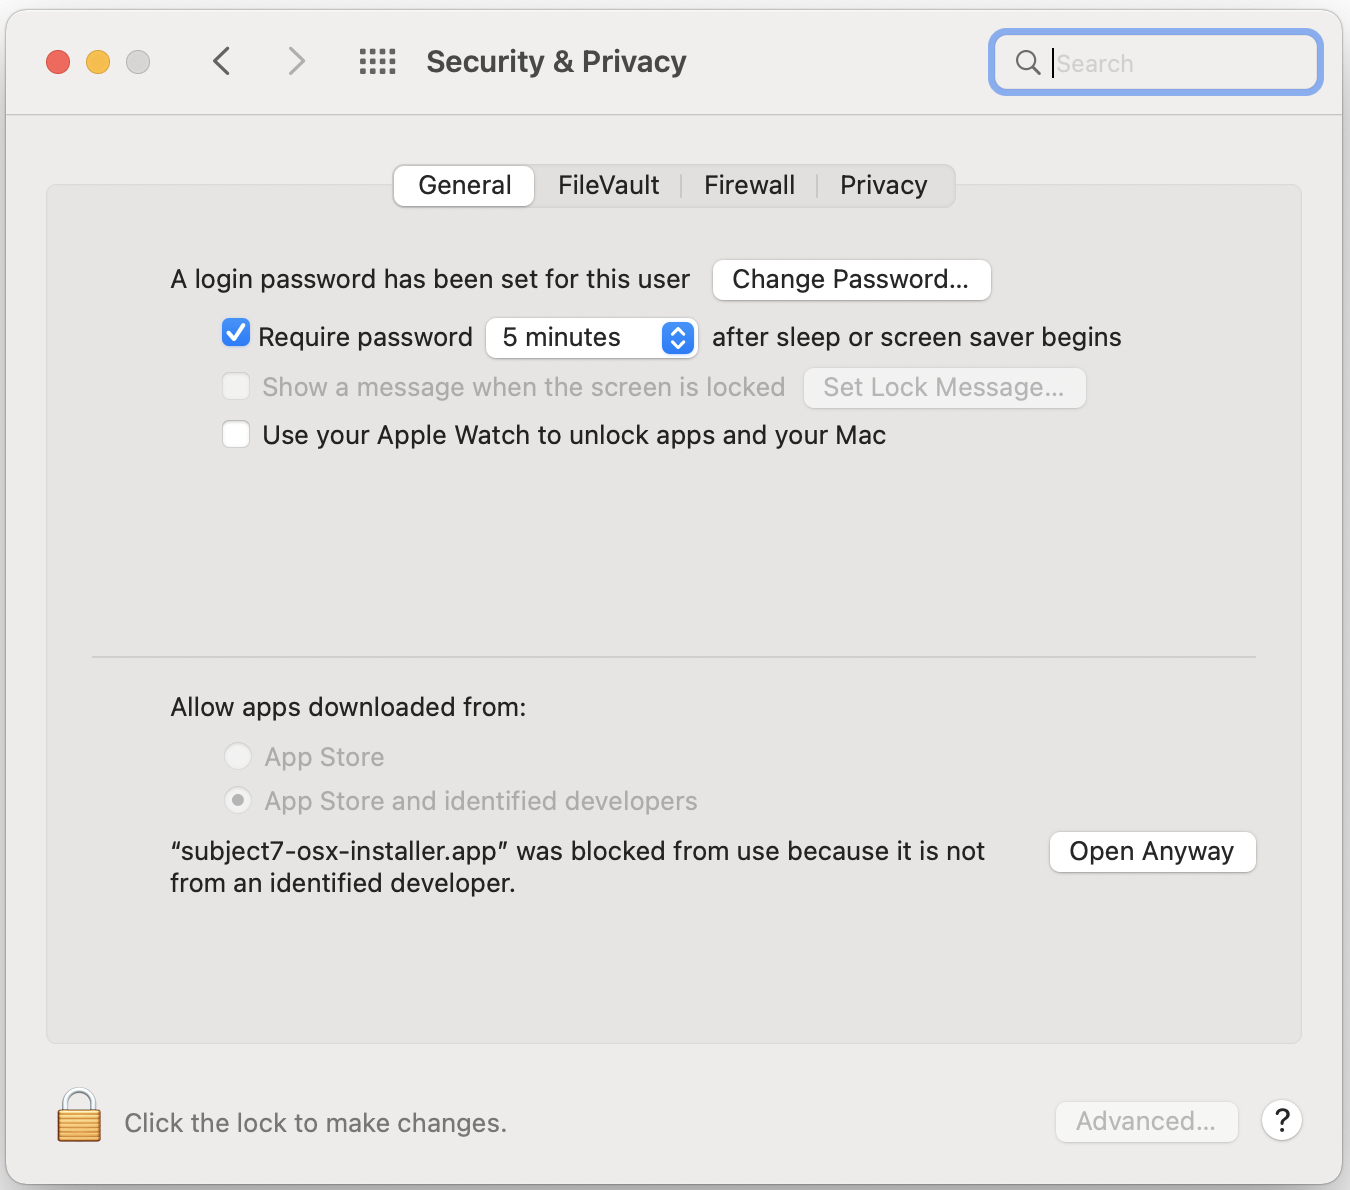Switch to the FileVault tab
Screen dimensions: 1350x1190
point(608,186)
